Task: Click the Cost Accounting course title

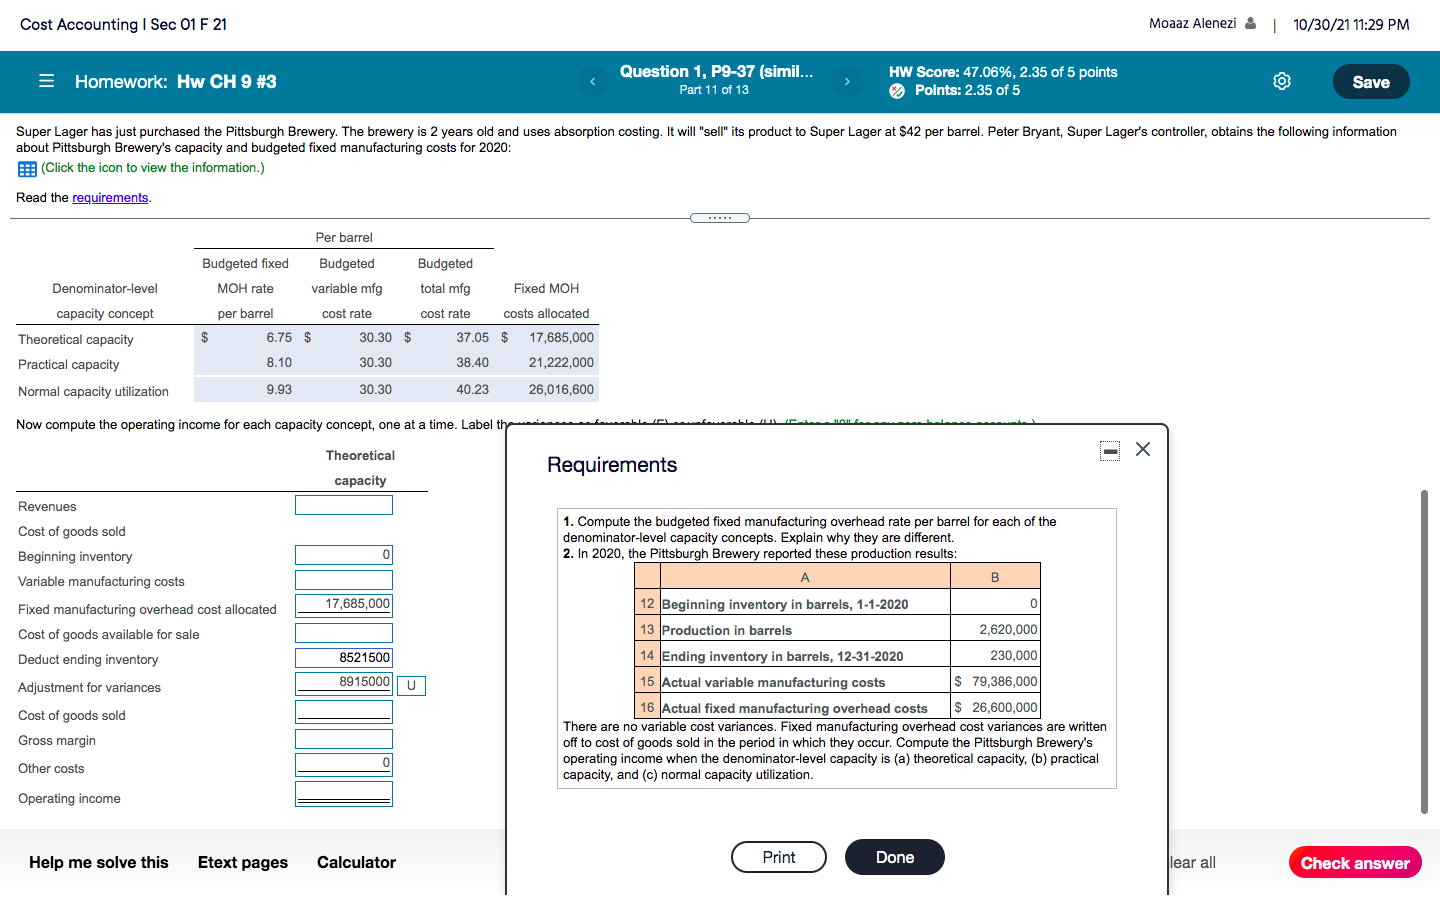Action: click(x=123, y=24)
